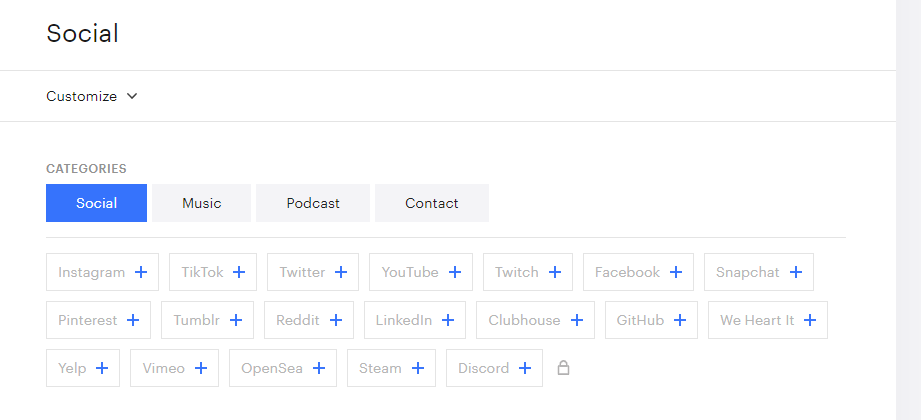Add GitHub using its plus icon

680,320
